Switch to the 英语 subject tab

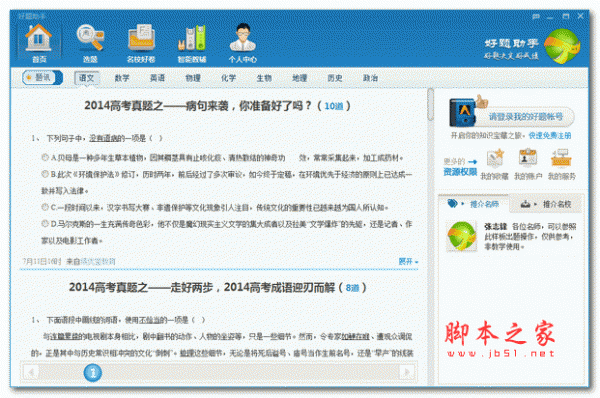pyautogui.click(x=157, y=78)
